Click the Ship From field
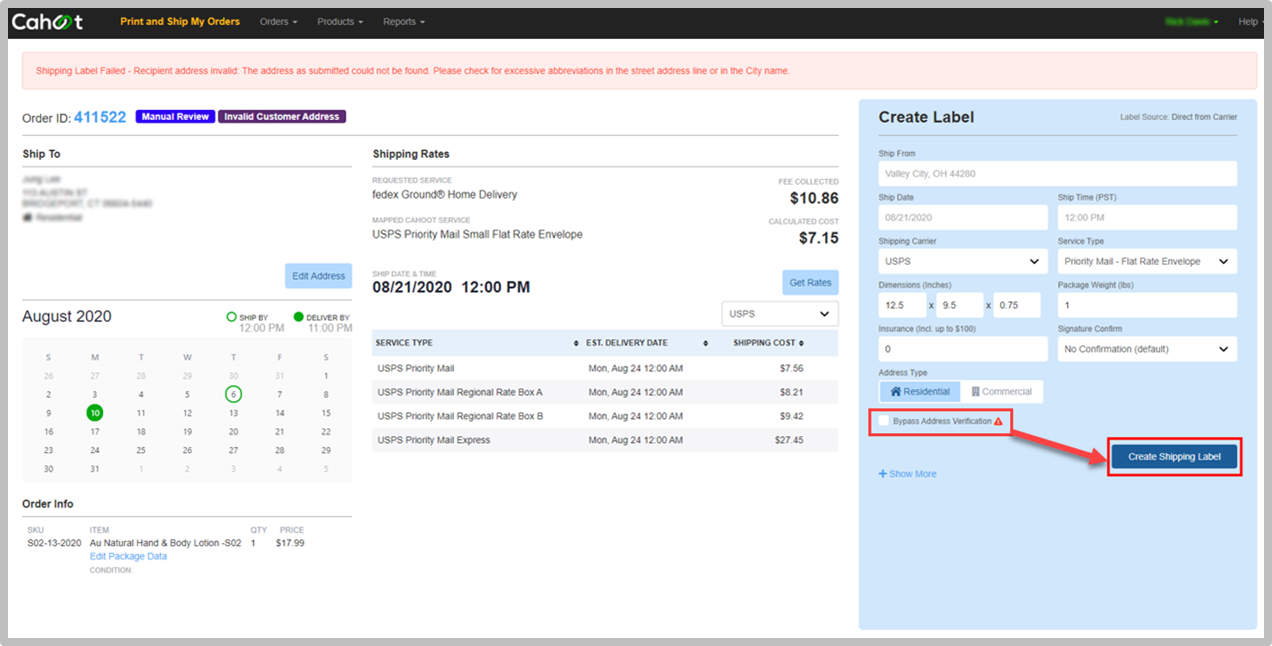The height and width of the screenshot is (646, 1272). [x=1058, y=174]
